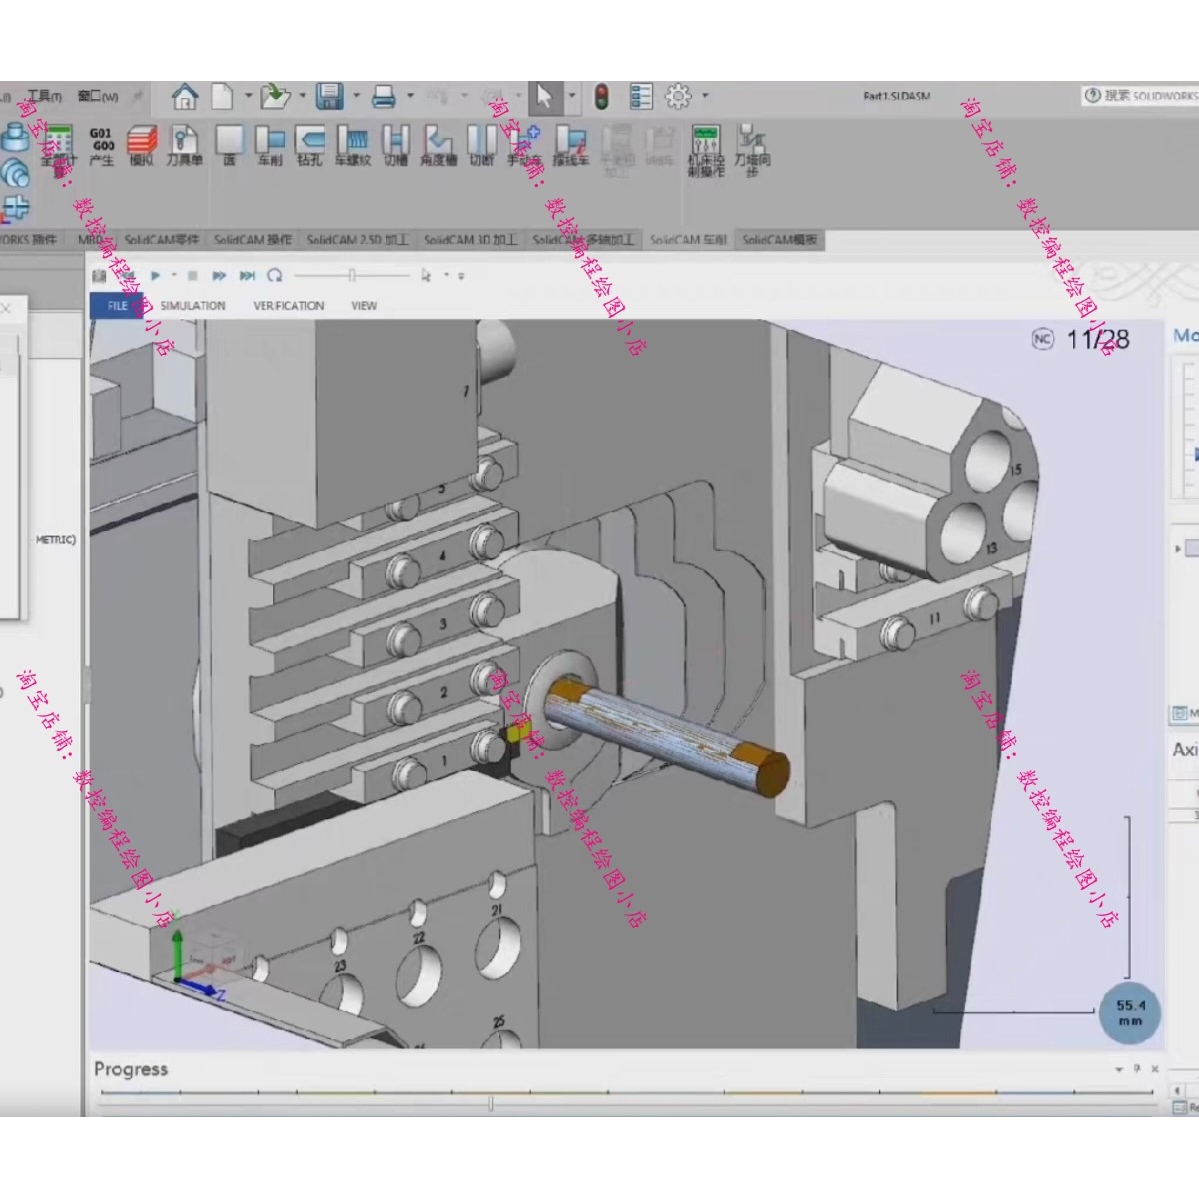Expand the play button dropdown arrow
This screenshot has height=1199, width=1199.
tap(174, 275)
